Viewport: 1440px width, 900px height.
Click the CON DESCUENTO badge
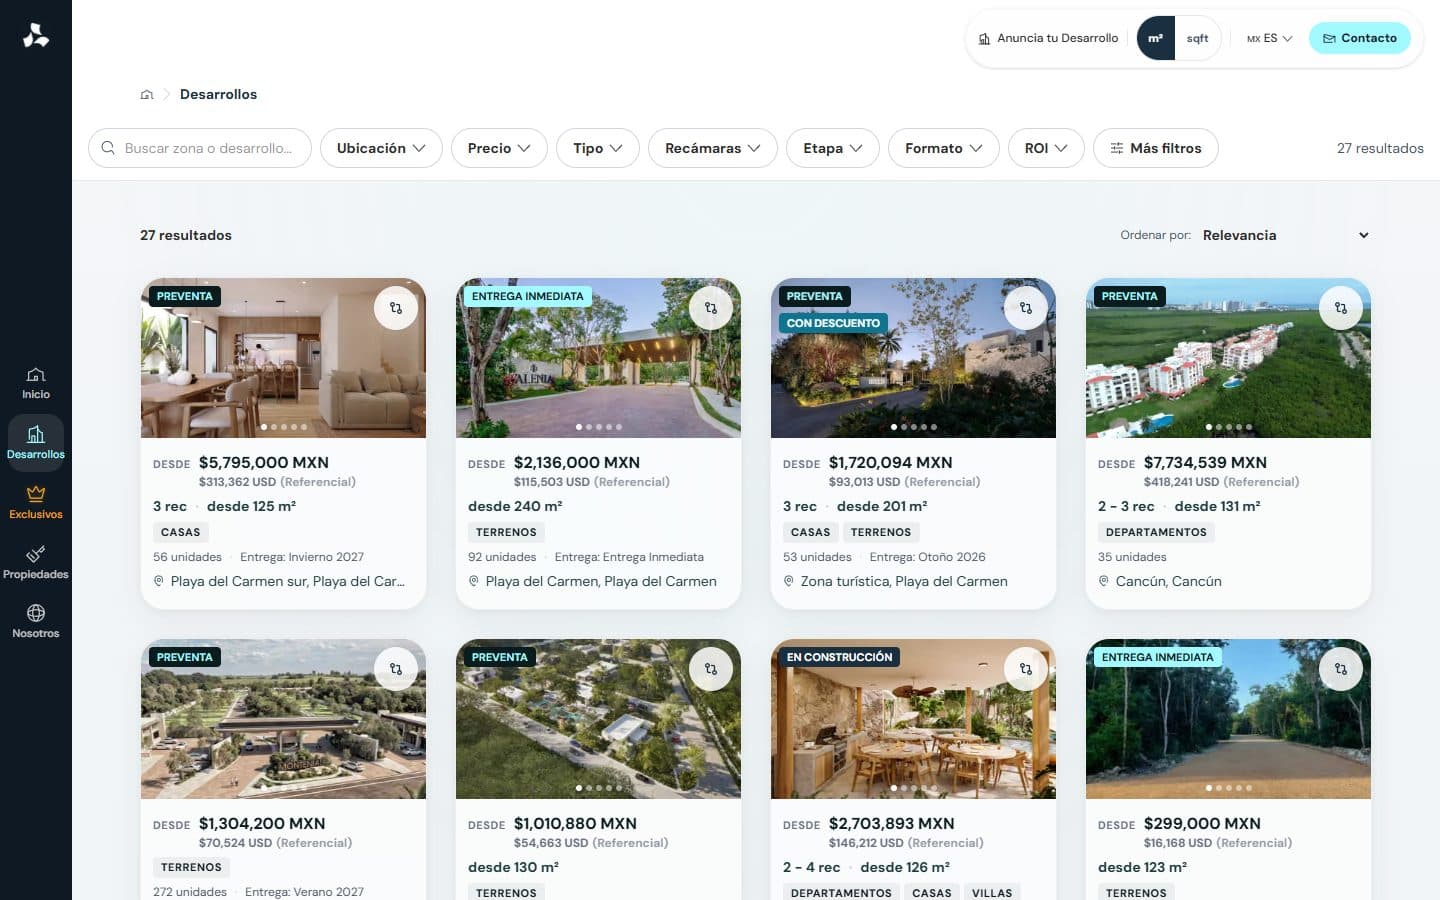point(833,323)
